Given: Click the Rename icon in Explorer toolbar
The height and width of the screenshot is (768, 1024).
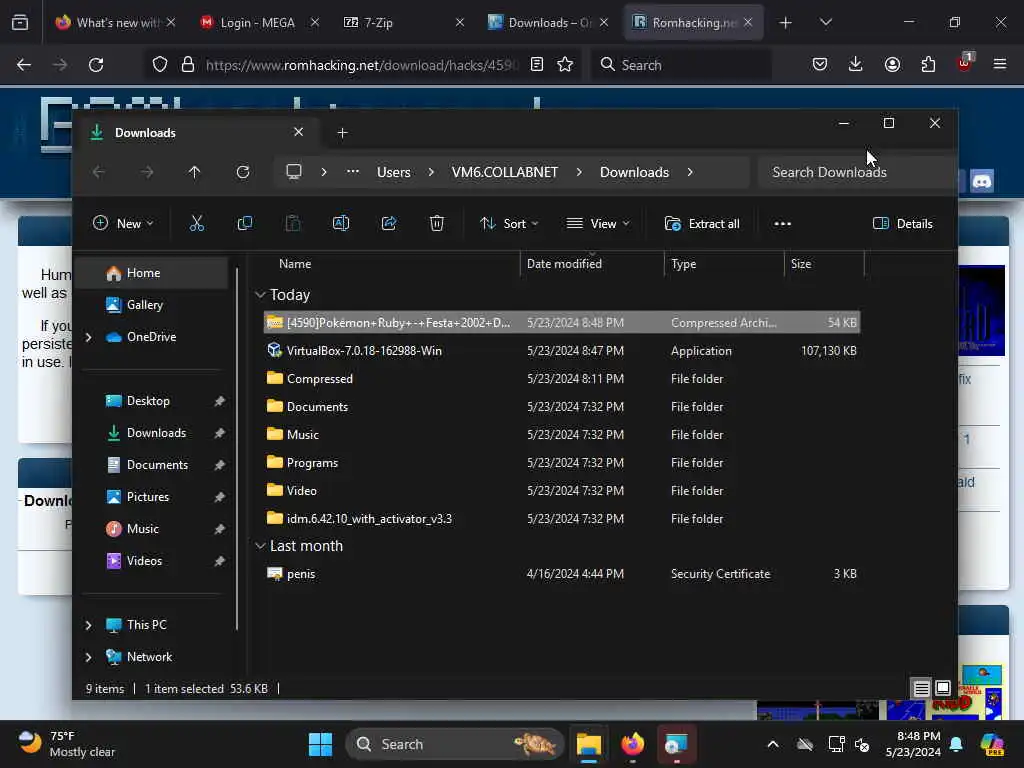Looking at the screenshot, I should point(341,223).
